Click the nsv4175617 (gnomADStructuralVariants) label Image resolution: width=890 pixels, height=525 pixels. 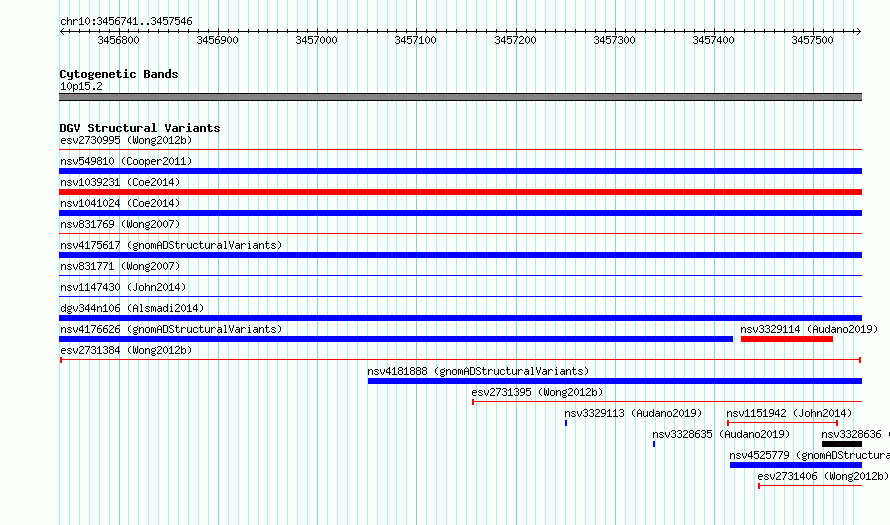click(171, 245)
